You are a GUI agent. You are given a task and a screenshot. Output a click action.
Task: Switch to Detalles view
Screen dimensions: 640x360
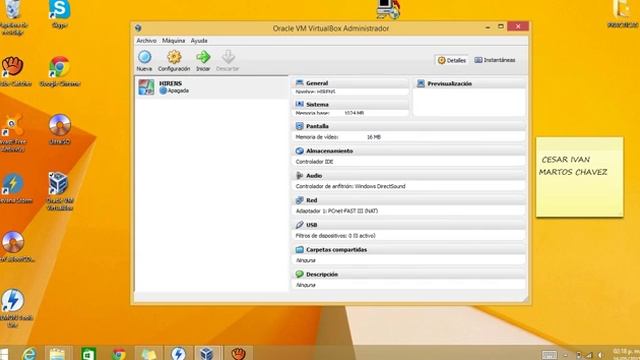(451, 60)
